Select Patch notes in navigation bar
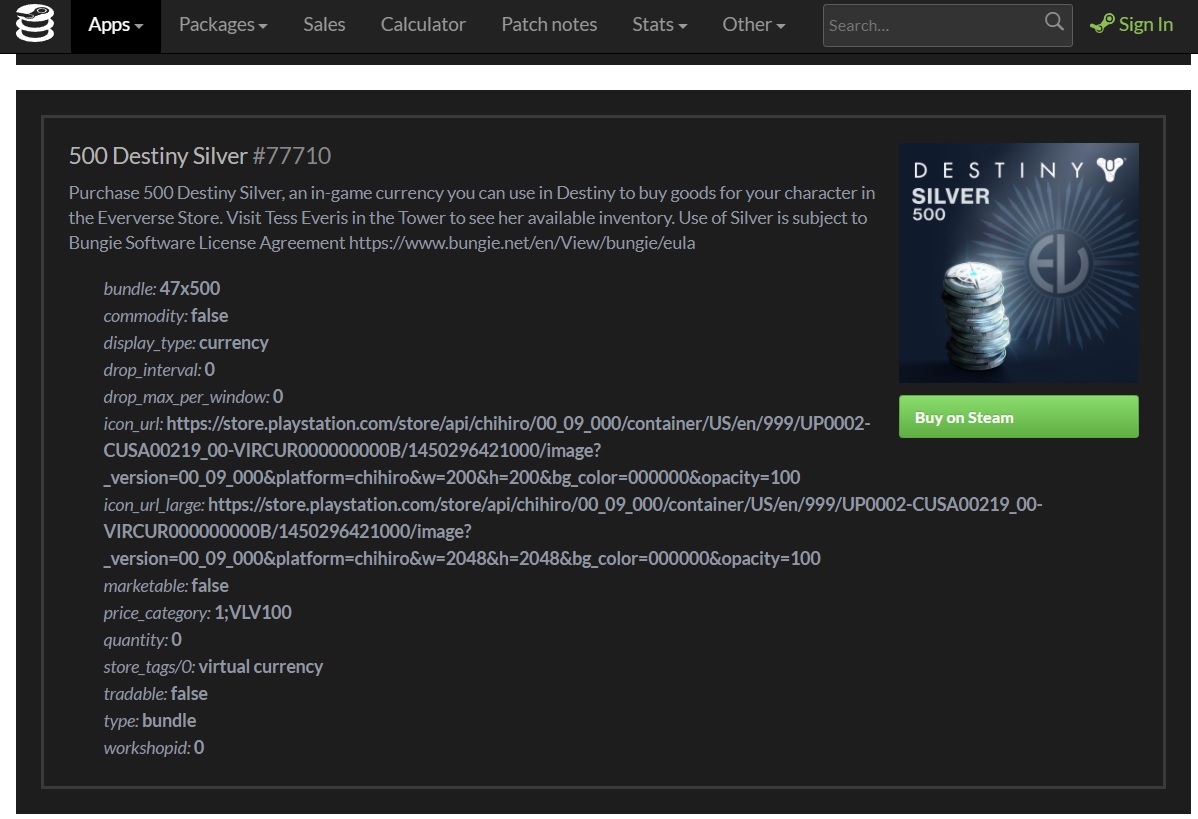The height and width of the screenshot is (819, 1198). pos(549,25)
